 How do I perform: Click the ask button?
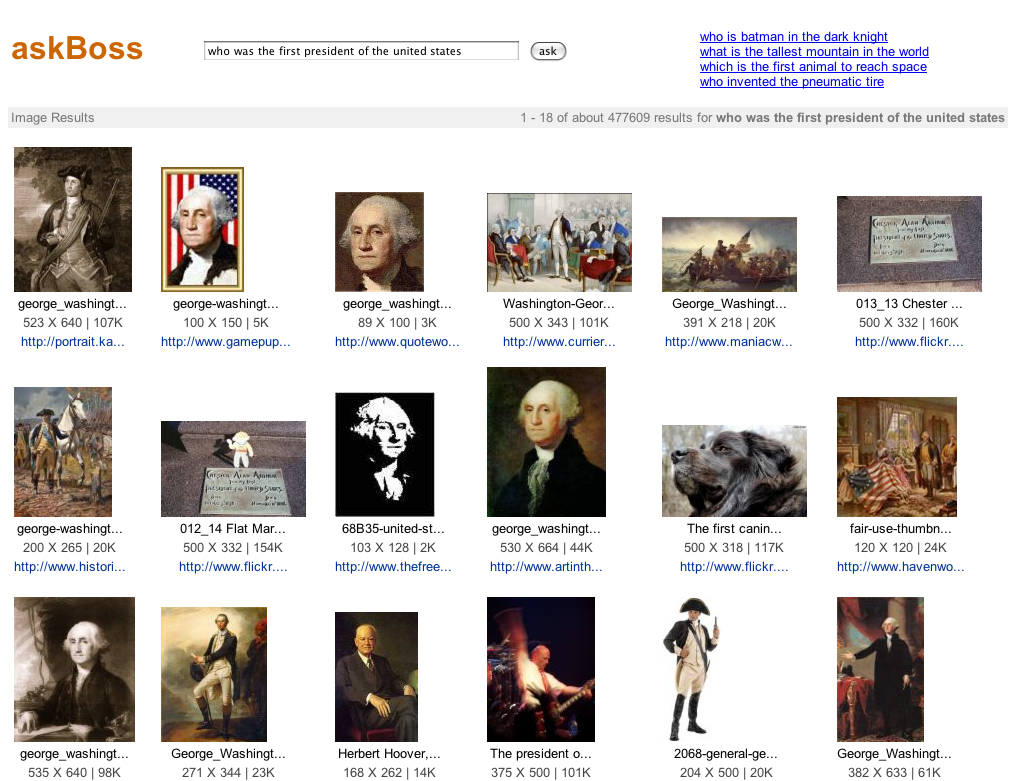pos(548,51)
